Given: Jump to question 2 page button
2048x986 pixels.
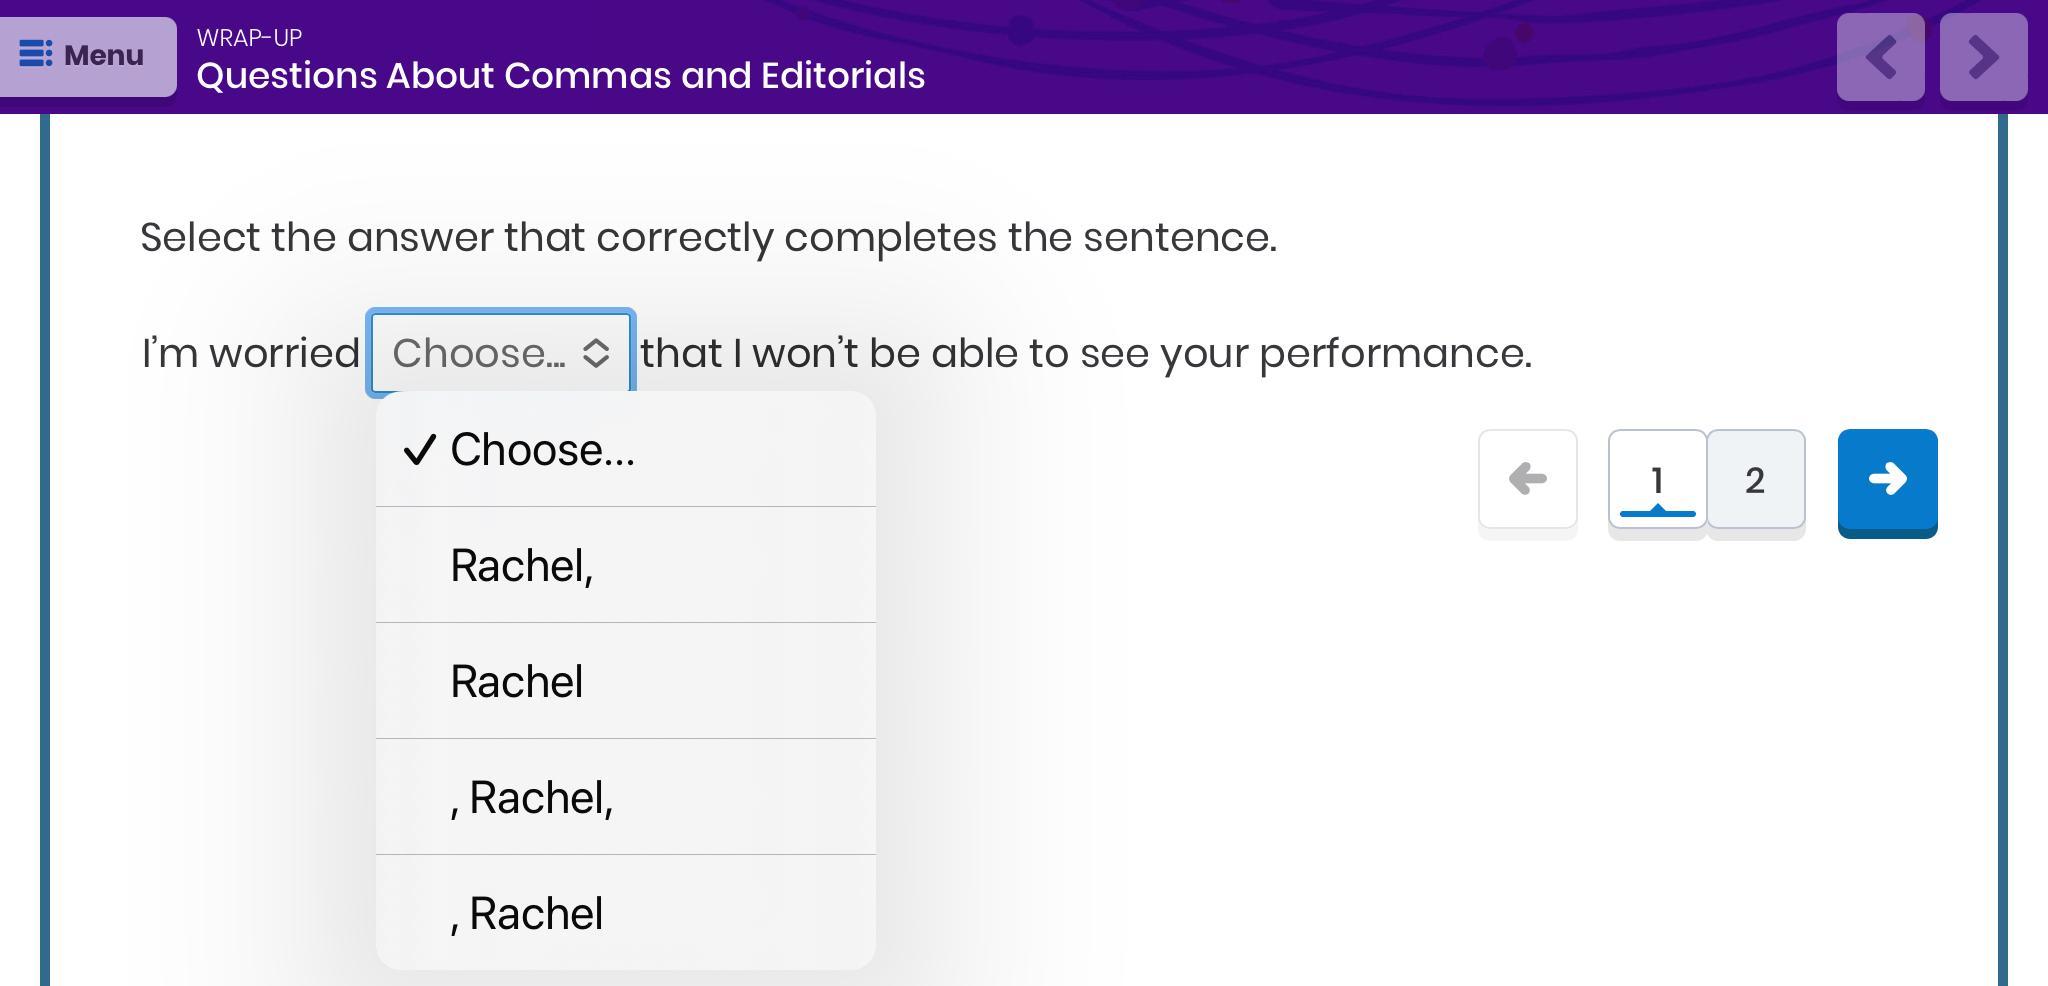Looking at the screenshot, I should tap(1755, 480).
